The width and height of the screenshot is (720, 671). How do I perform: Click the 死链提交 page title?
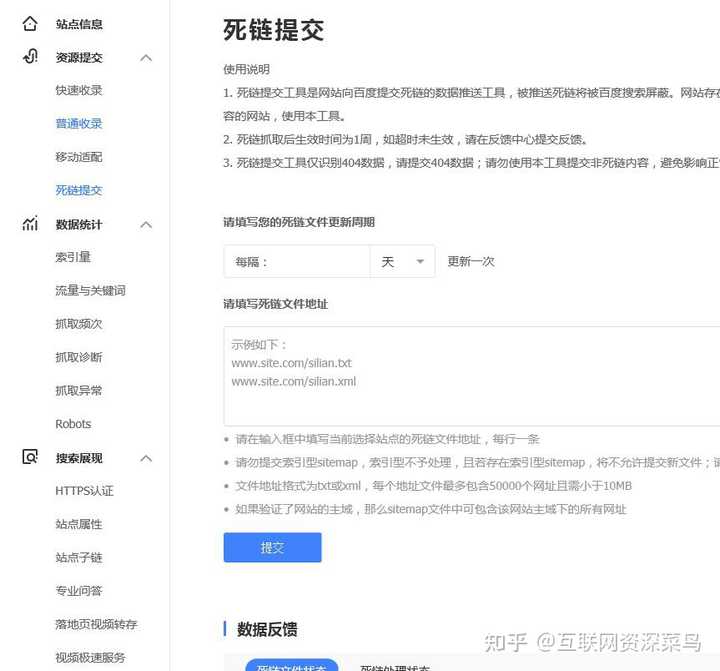274,30
